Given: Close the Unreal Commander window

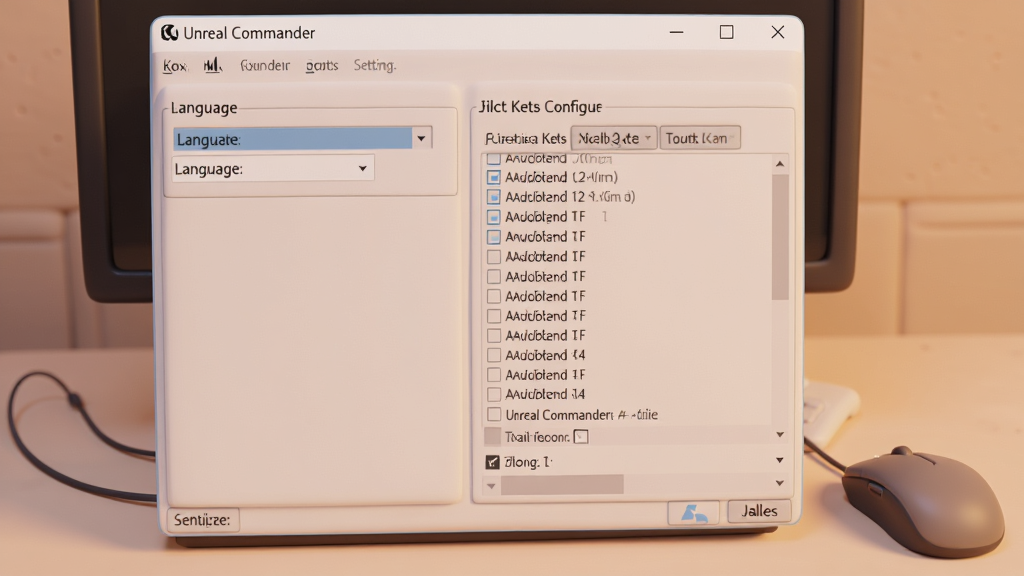Looking at the screenshot, I should click(777, 32).
